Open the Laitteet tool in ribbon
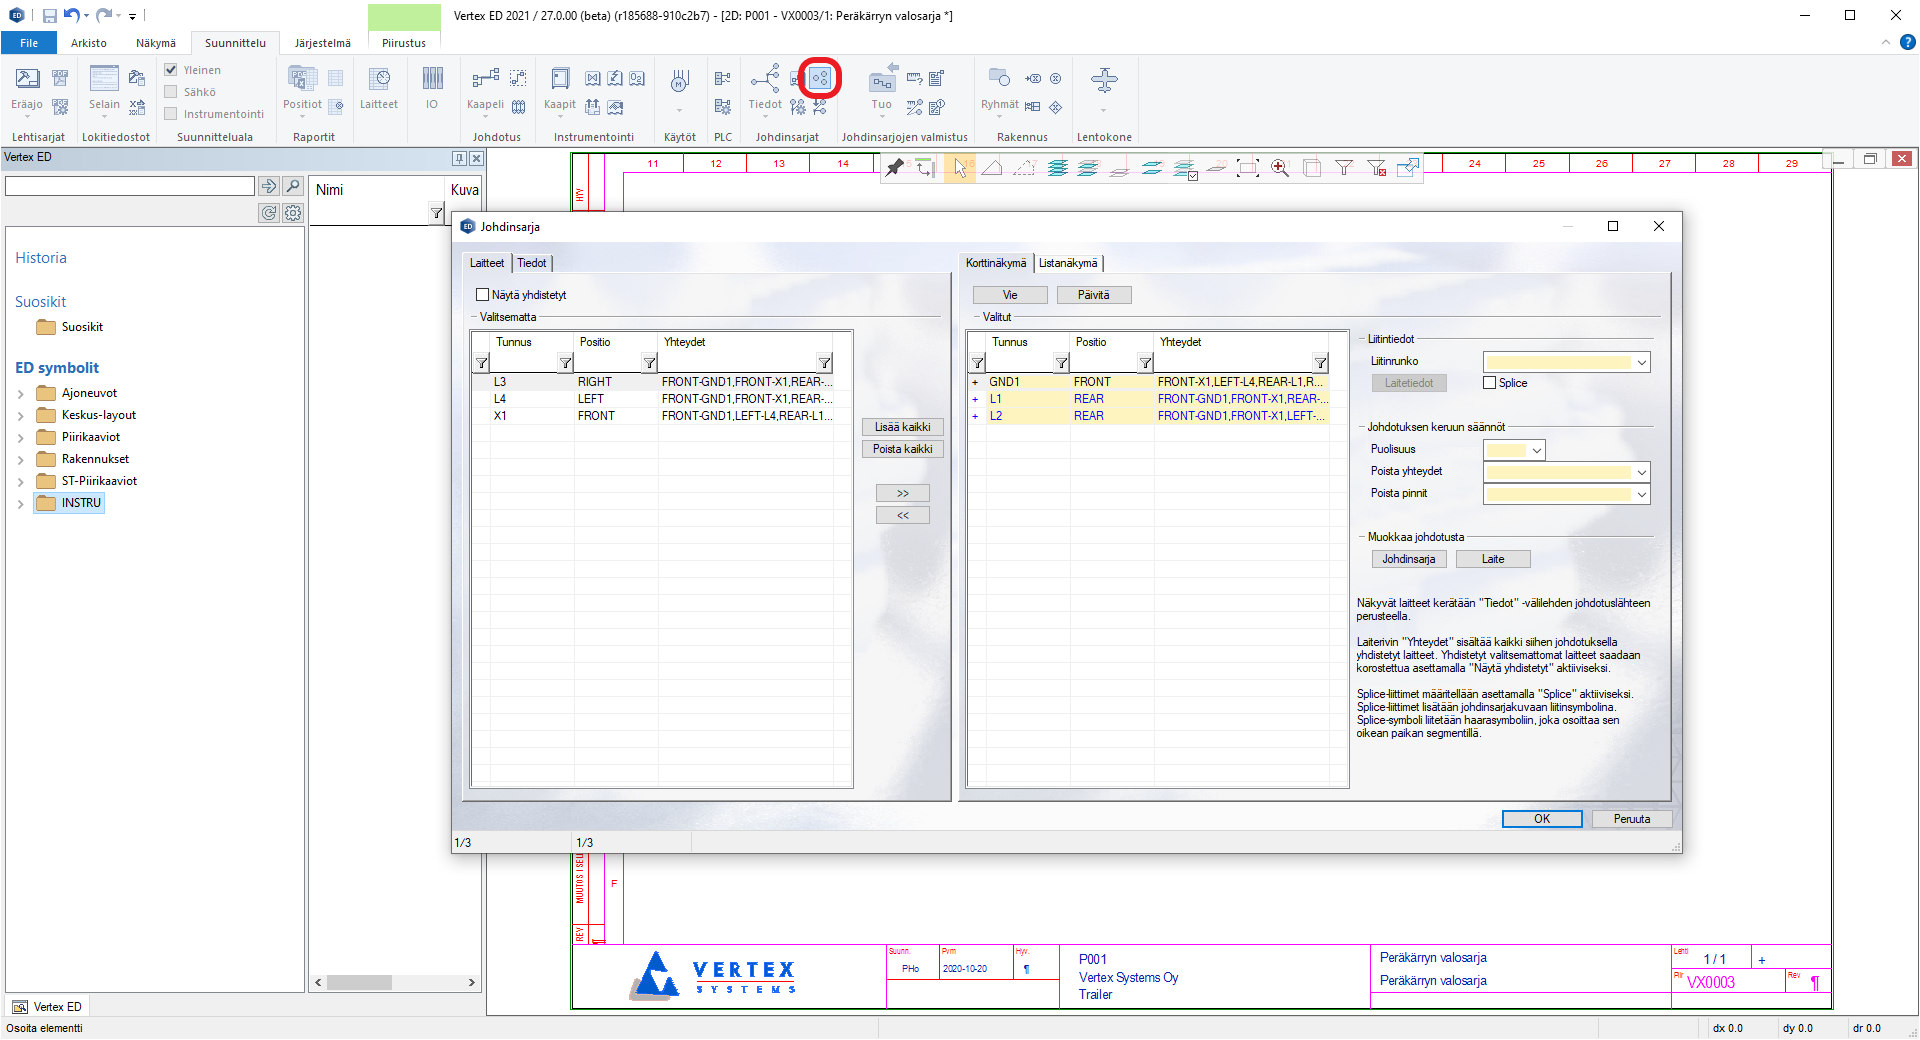Image resolution: width=1920 pixels, height=1040 pixels. point(379,87)
